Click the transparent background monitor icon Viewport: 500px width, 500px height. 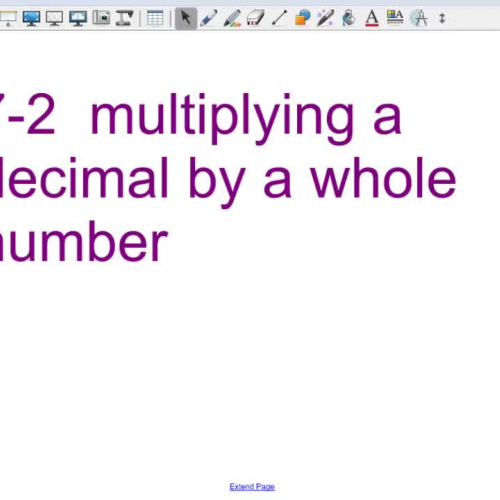click(x=54, y=18)
